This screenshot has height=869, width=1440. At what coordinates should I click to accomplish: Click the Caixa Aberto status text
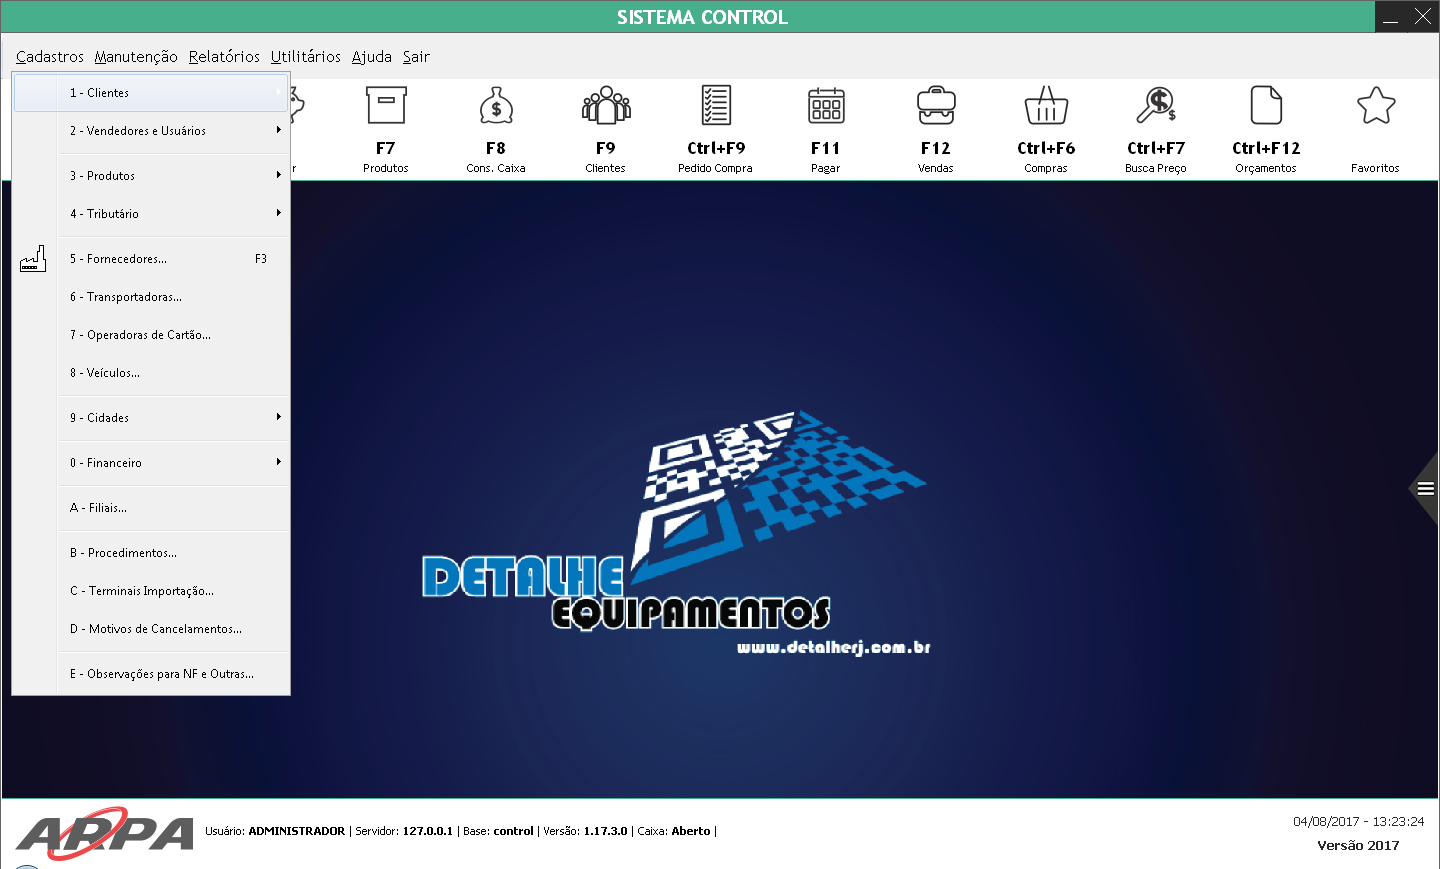click(x=674, y=831)
